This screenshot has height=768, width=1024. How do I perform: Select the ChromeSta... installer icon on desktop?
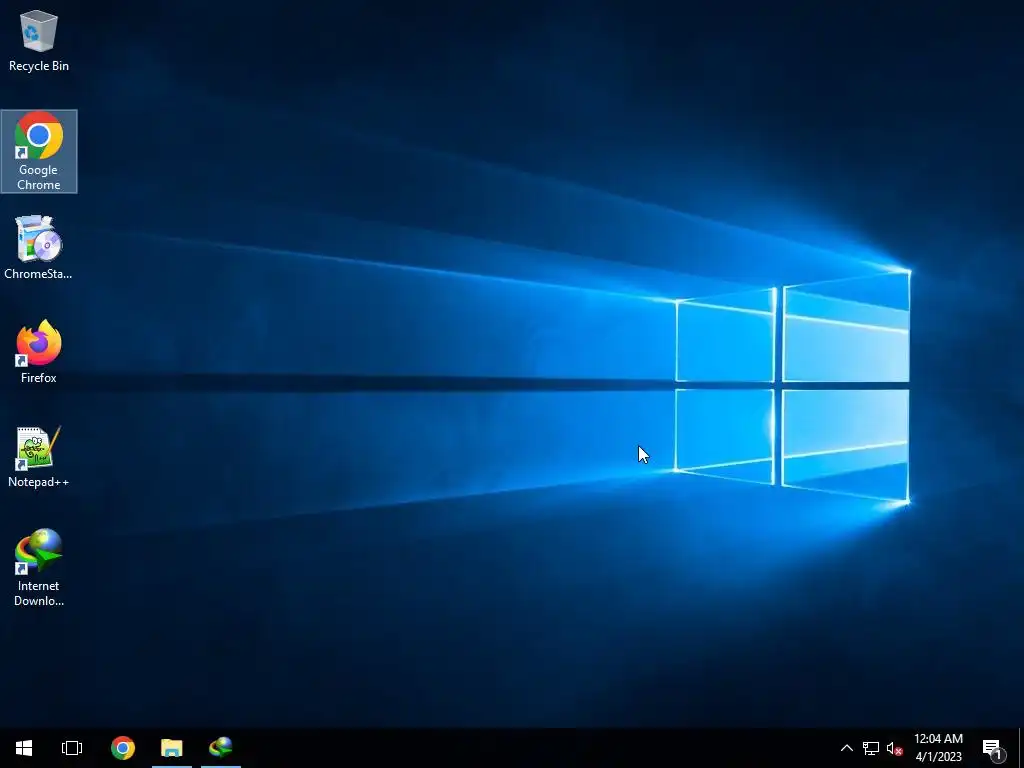click(39, 248)
